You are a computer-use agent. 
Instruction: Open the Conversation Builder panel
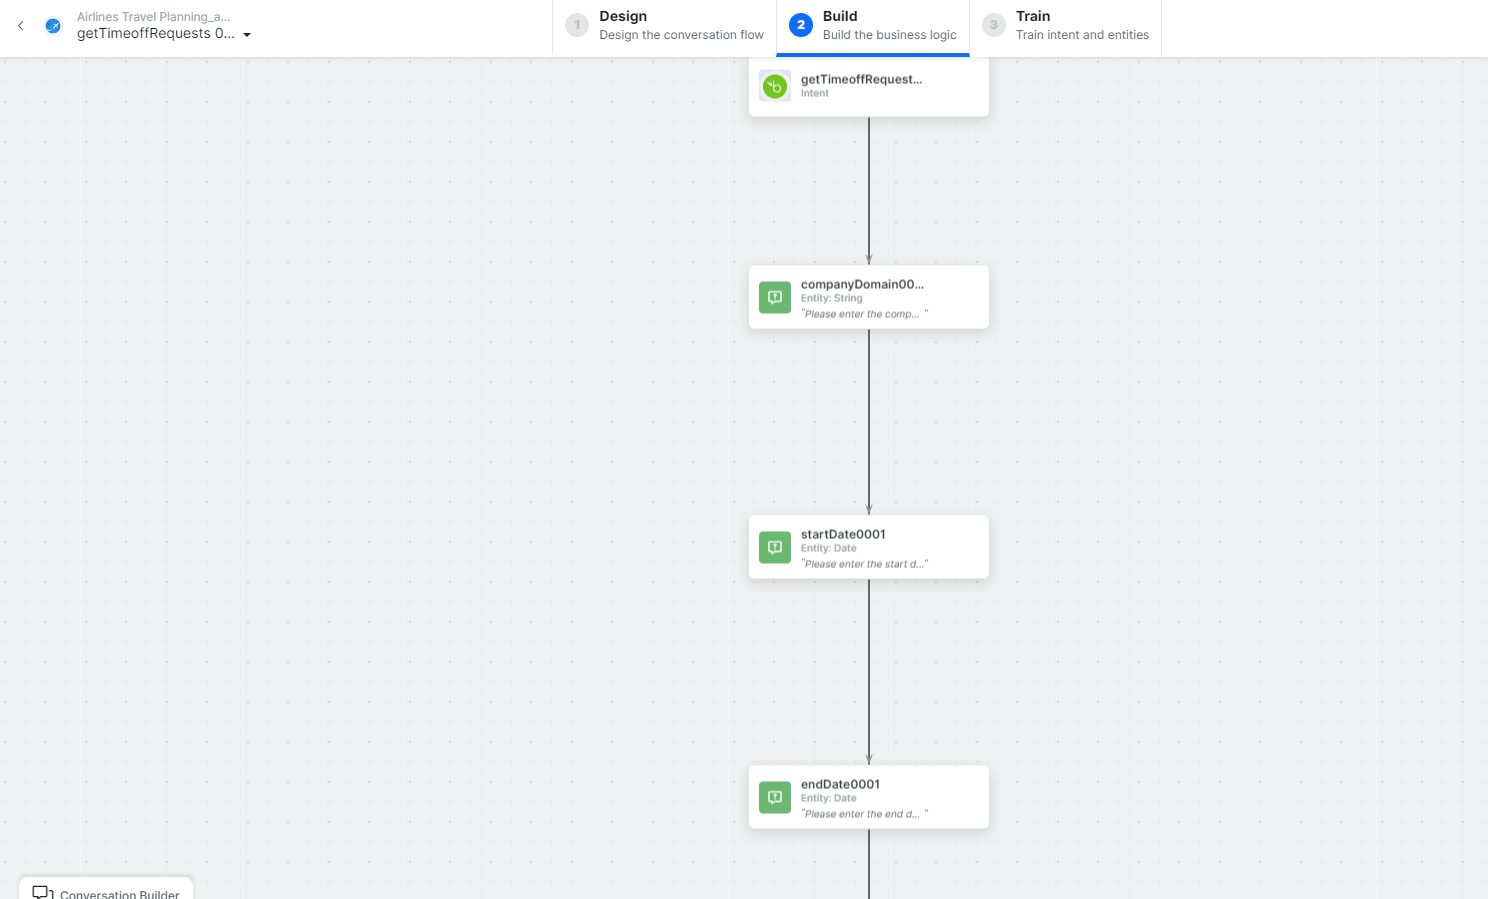pyautogui.click(x=119, y=893)
